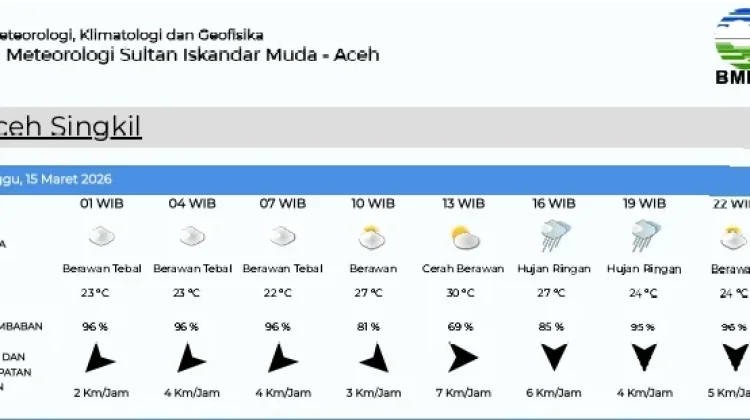Image resolution: width=750 pixels, height=420 pixels.
Task: Select the 10 WIB cloudy sun icon
Action: click(372, 237)
